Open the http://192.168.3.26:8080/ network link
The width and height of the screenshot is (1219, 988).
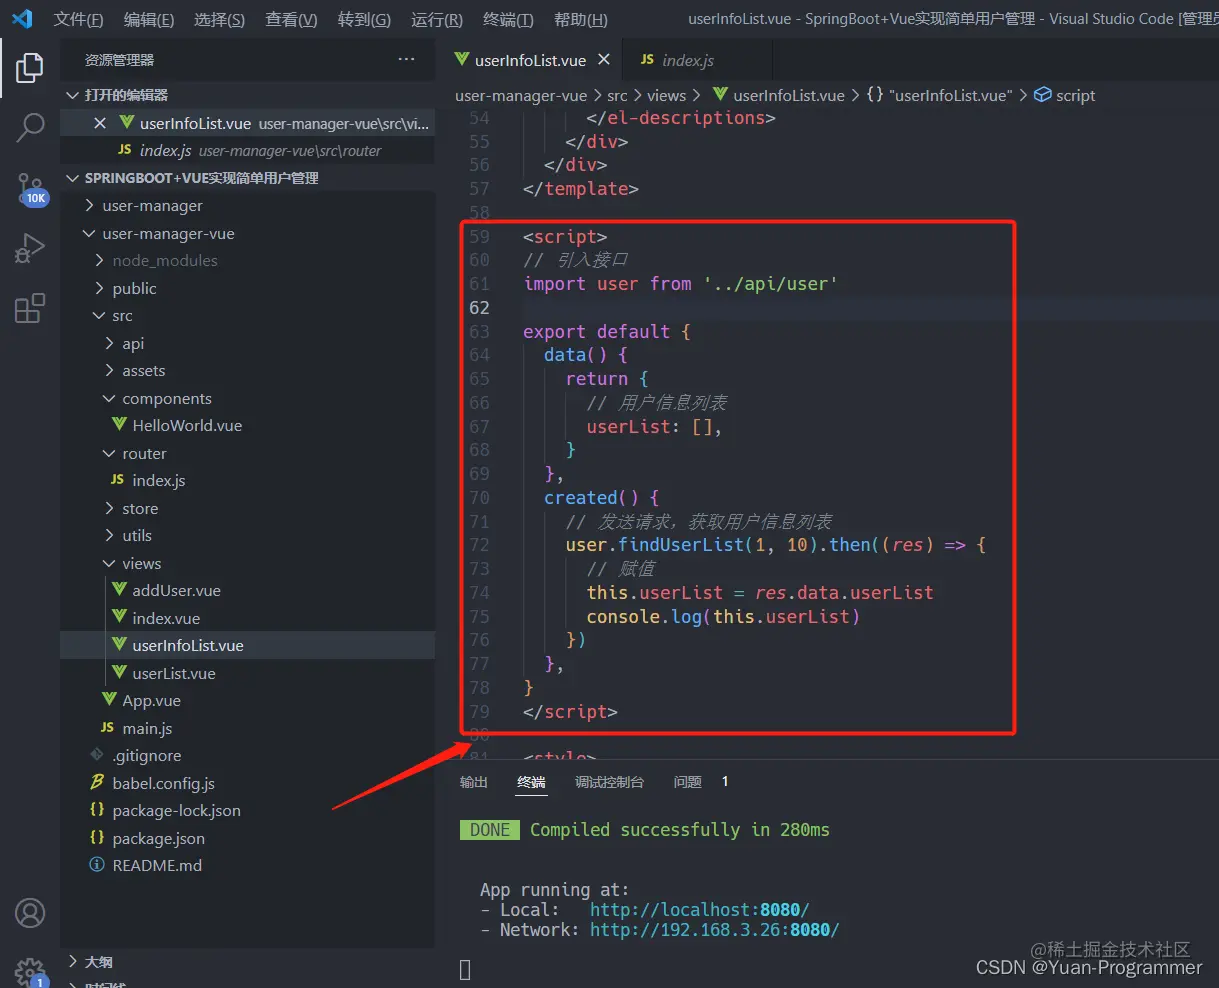(x=714, y=929)
